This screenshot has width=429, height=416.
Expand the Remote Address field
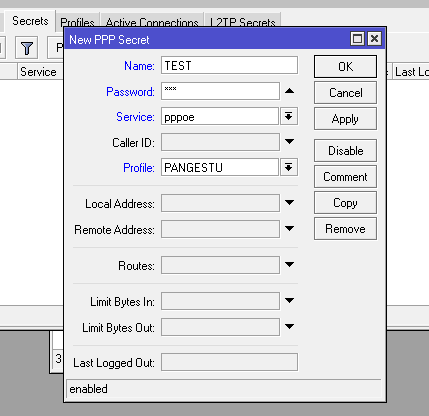click(289, 229)
